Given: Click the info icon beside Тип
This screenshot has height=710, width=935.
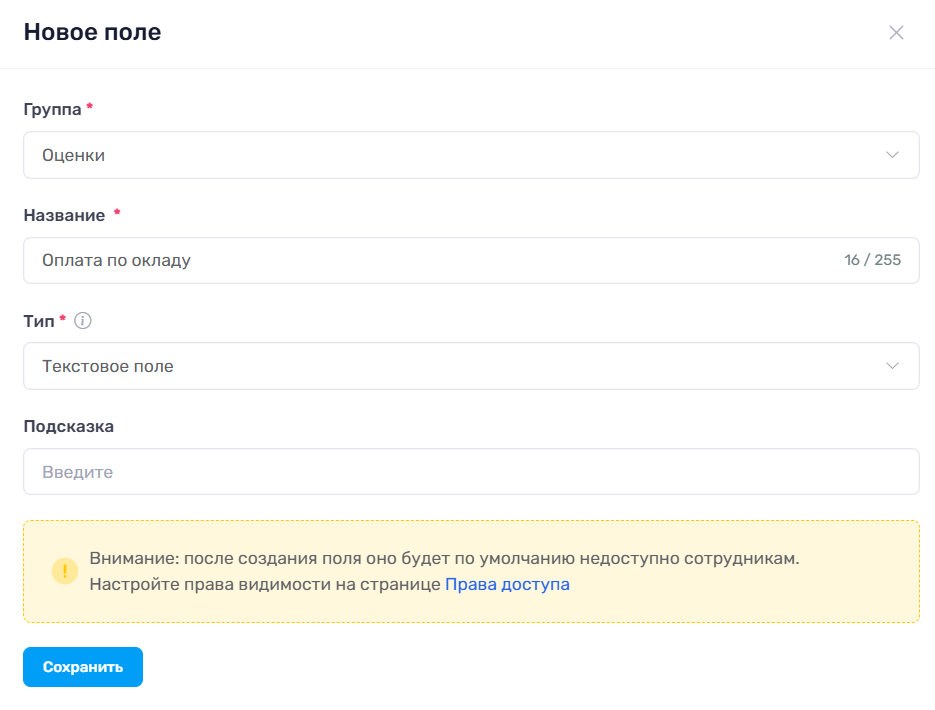Looking at the screenshot, I should [x=82, y=321].
